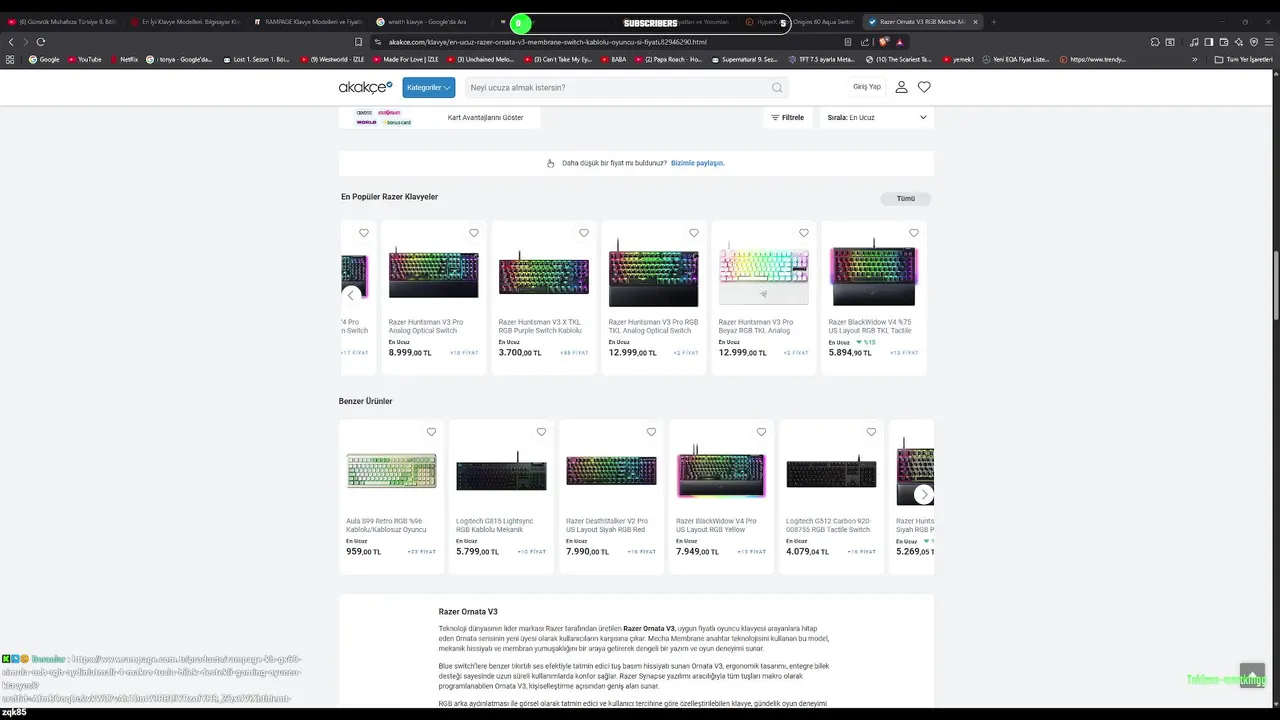This screenshot has width=1280, height=720.
Task: Click 959,00 TL price
Action: click(x=363, y=551)
